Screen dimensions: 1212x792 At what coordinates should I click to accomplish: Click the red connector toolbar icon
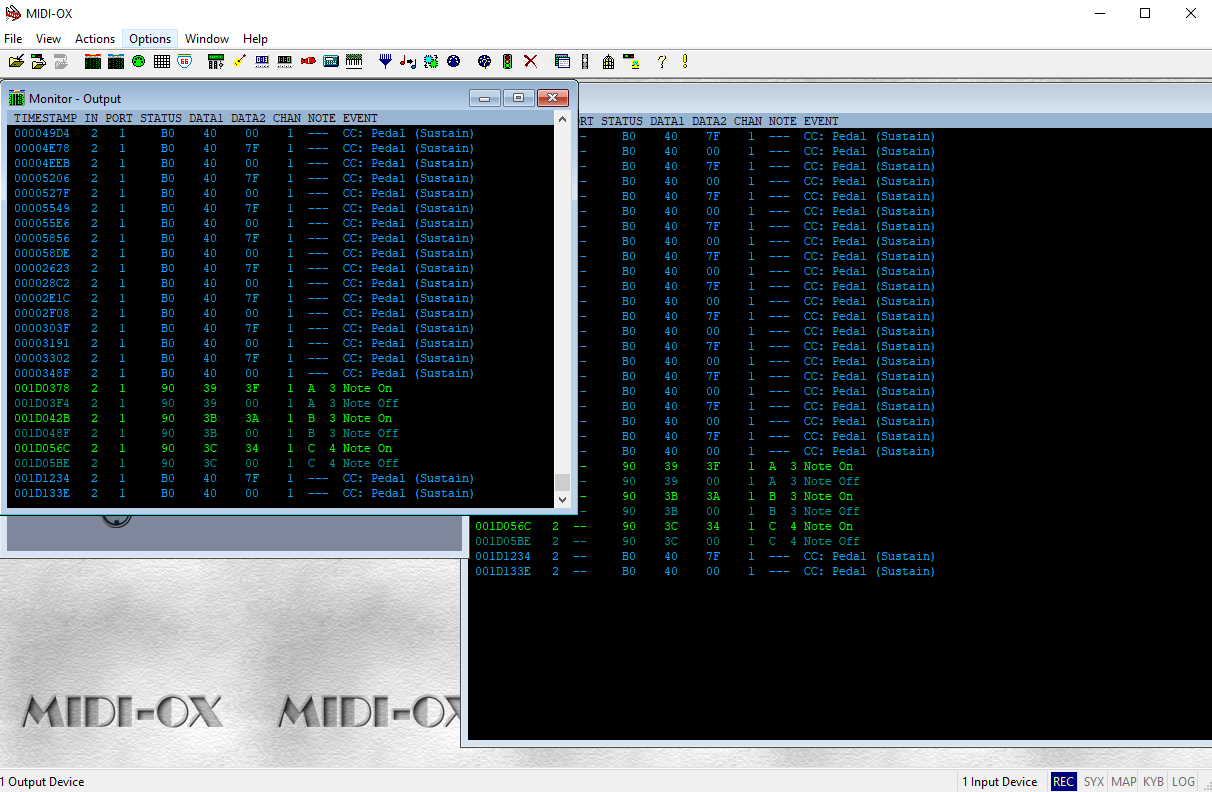click(x=308, y=61)
